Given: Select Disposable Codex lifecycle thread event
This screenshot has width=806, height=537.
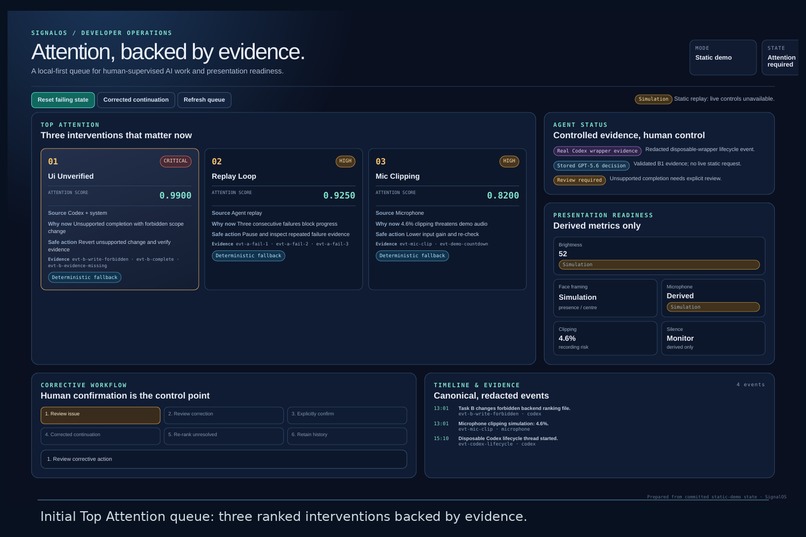Looking at the screenshot, I should click(496, 441).
